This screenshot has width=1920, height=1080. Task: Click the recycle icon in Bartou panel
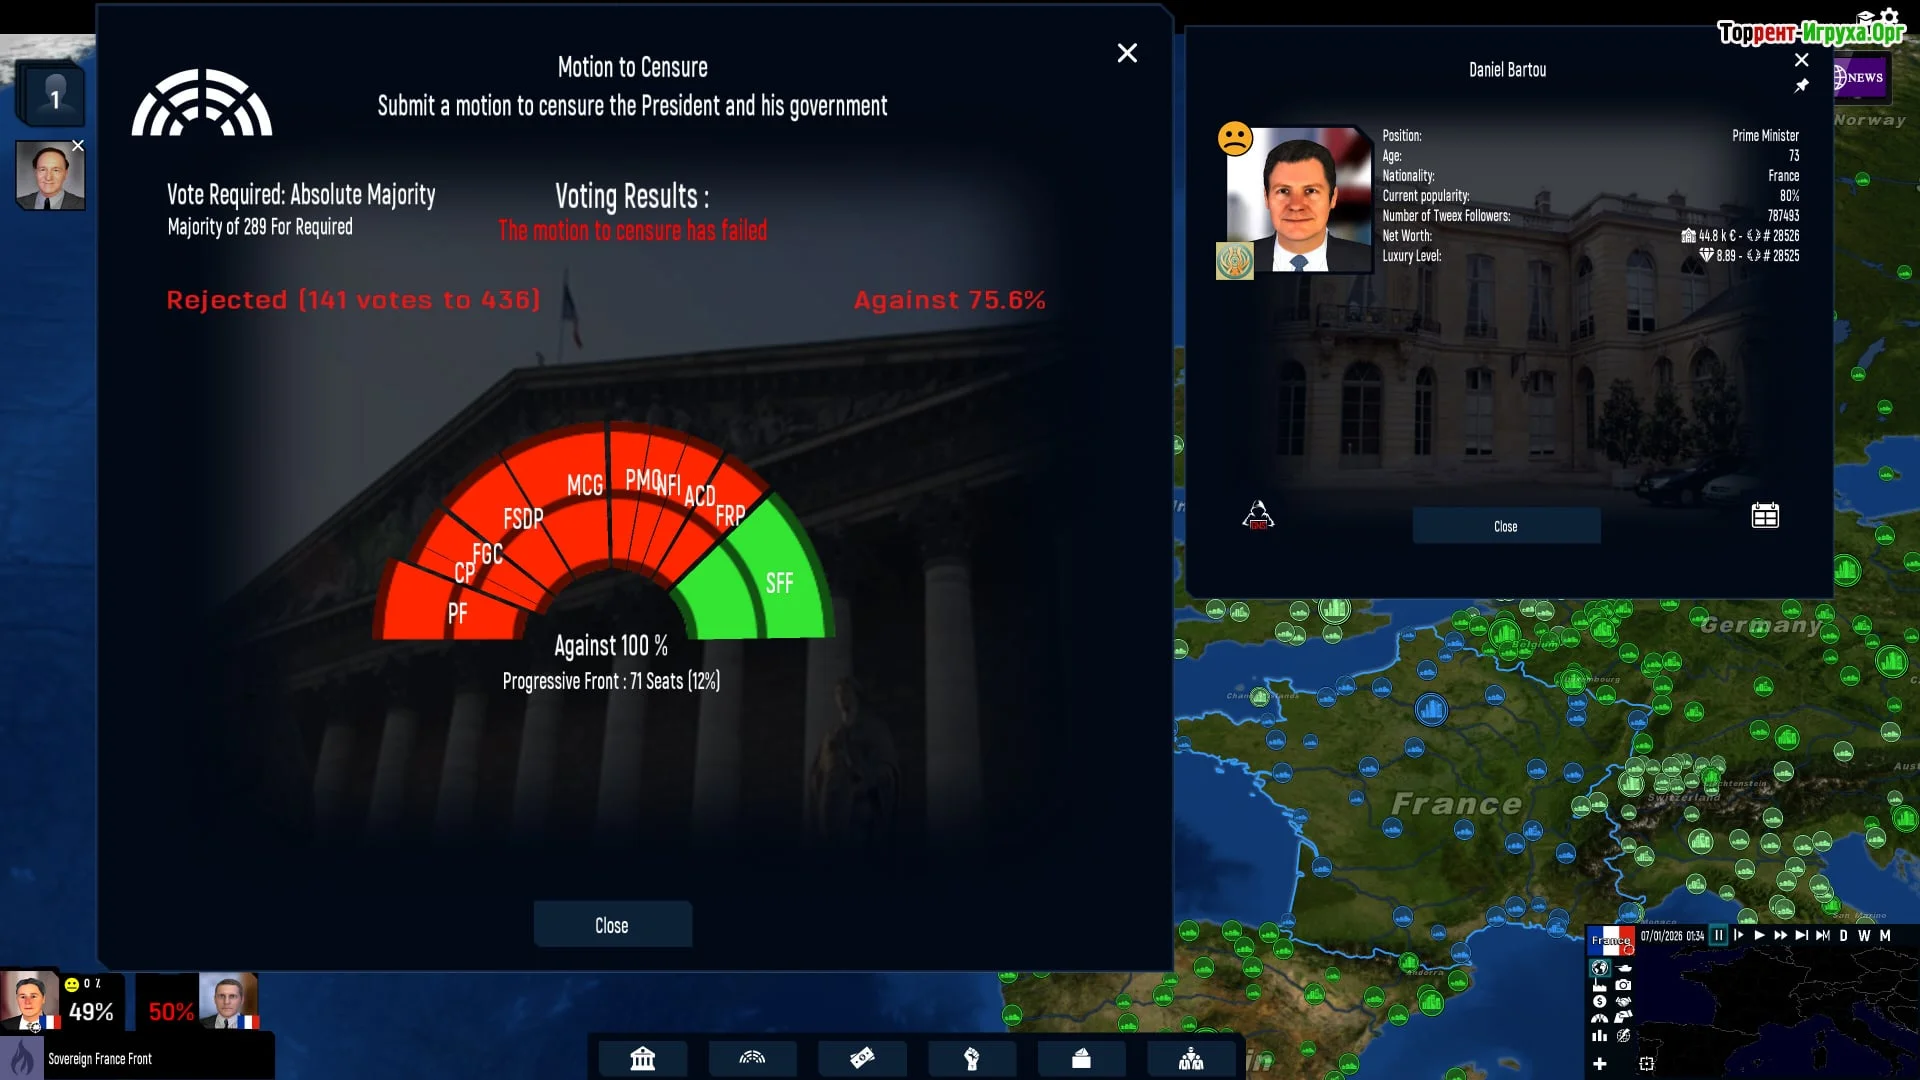(x=1258, y=516)
